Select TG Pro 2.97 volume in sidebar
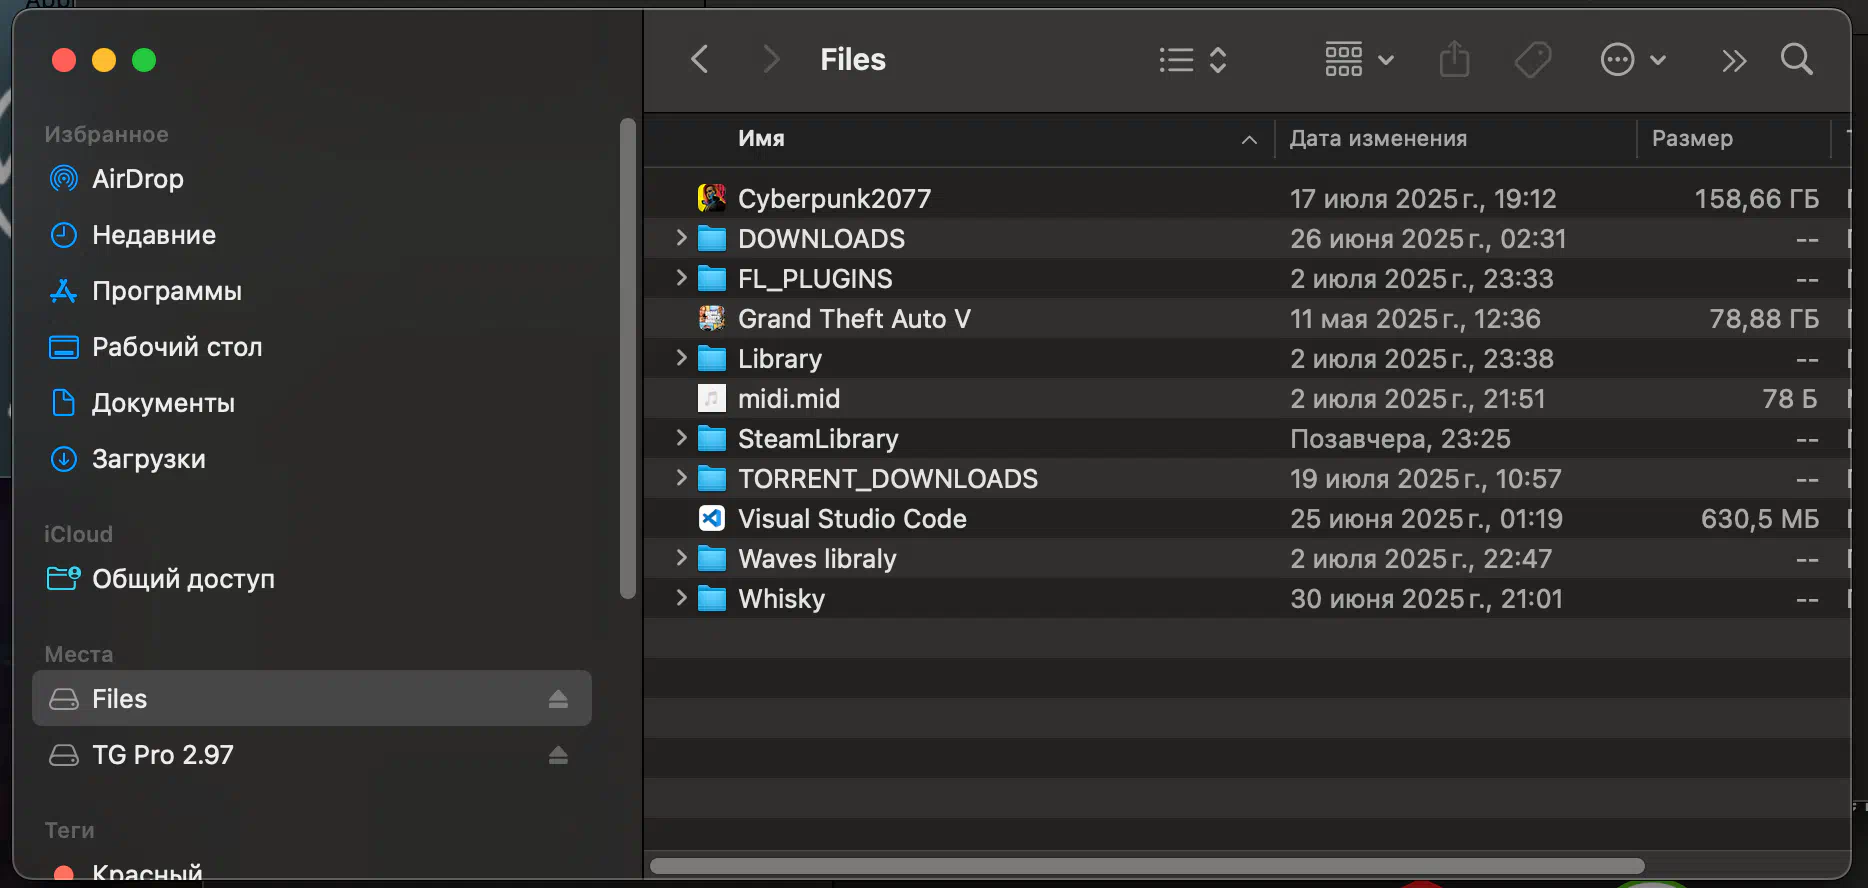 pos(312,755)
